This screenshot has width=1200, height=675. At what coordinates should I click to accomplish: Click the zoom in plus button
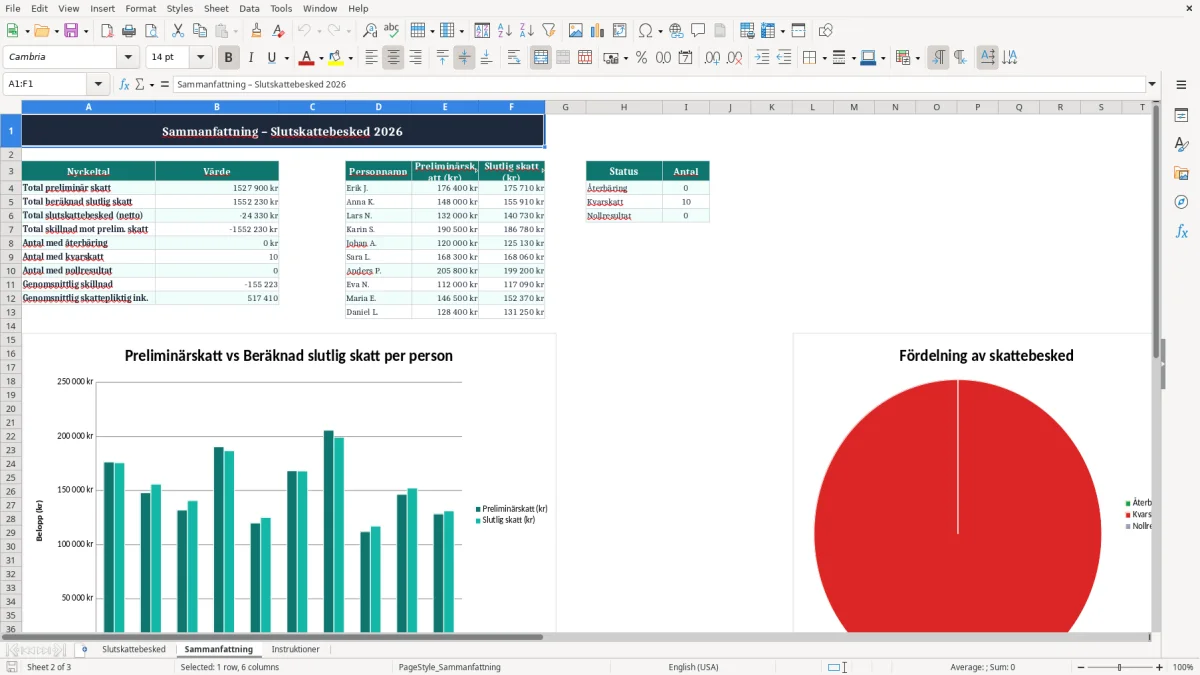point(1160,667)
